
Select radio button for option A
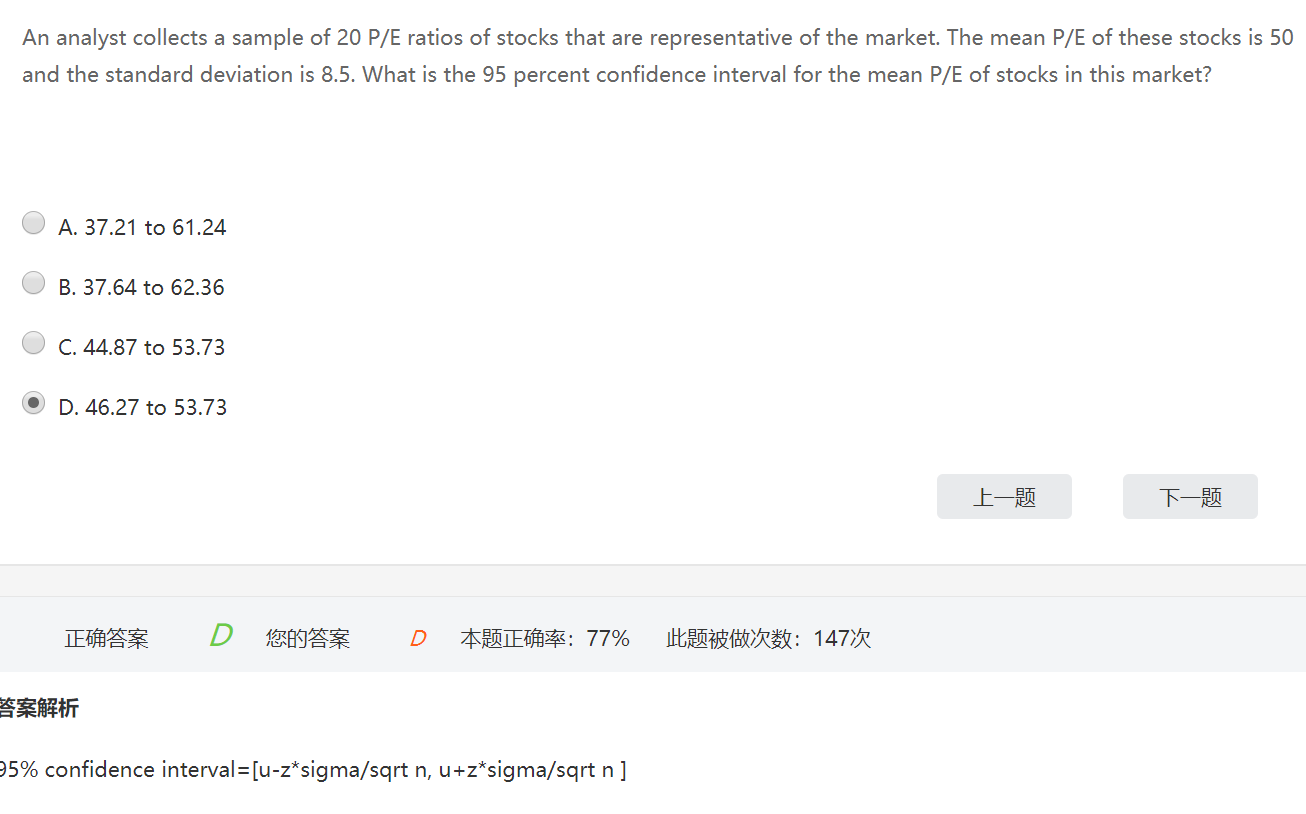pyautogui.click(x=34, y=223)
